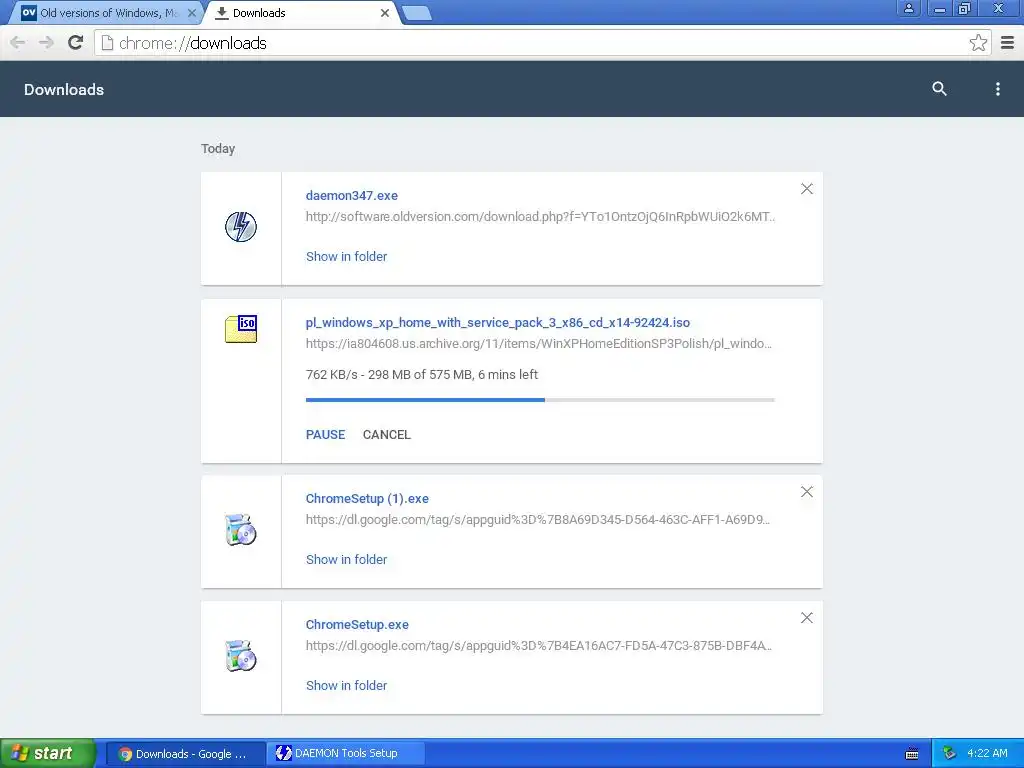The image size is (1024, 768).
Task: Open the Windows Start menu
Action: [x=48, y=753]
